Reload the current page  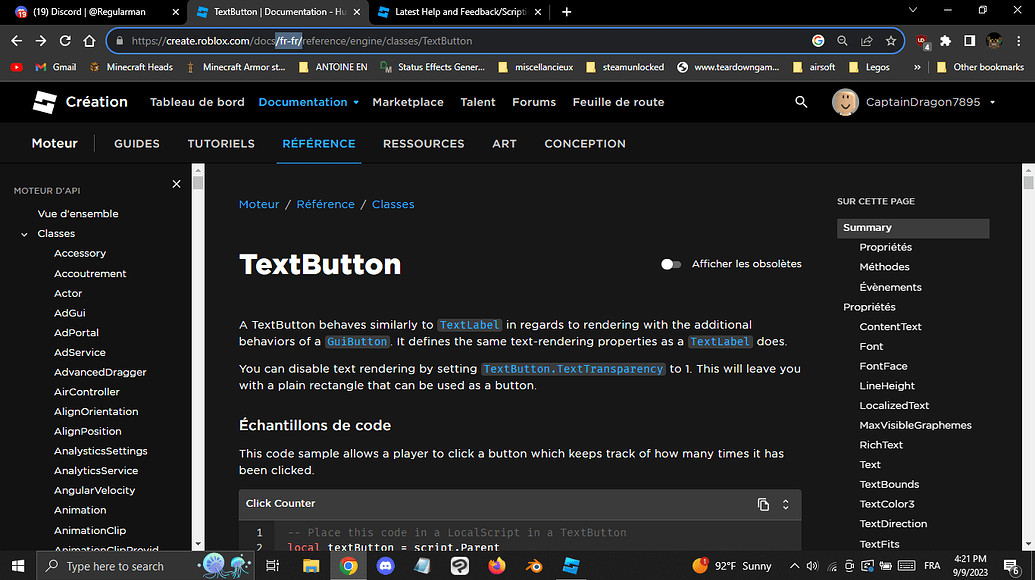64,41
